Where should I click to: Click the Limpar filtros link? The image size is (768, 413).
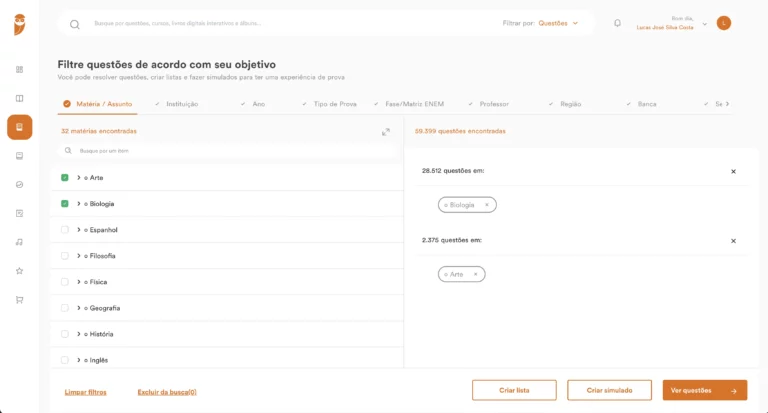[85, 392]
